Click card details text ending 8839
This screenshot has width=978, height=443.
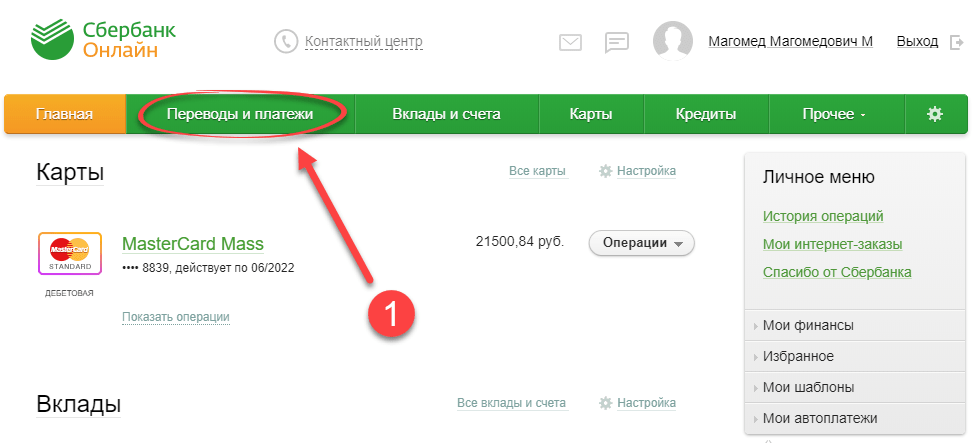pos(209,268)
